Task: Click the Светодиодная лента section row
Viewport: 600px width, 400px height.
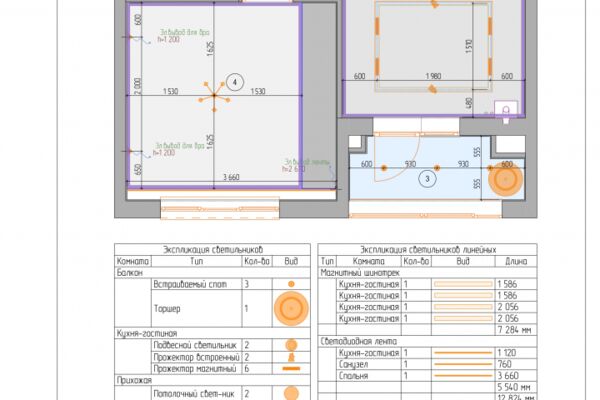Action: pos(427,341)
